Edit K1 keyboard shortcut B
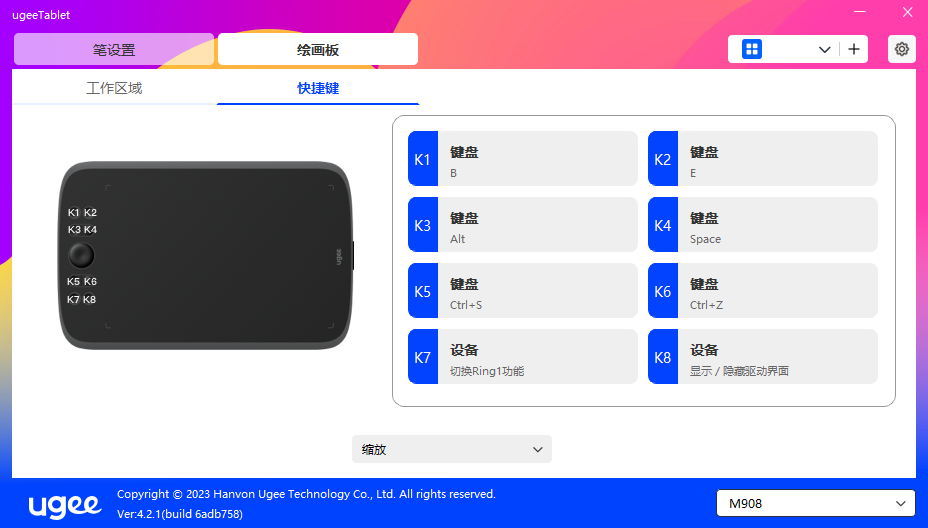Viewport: 928px width, 528px height. [x=537, y=159]
